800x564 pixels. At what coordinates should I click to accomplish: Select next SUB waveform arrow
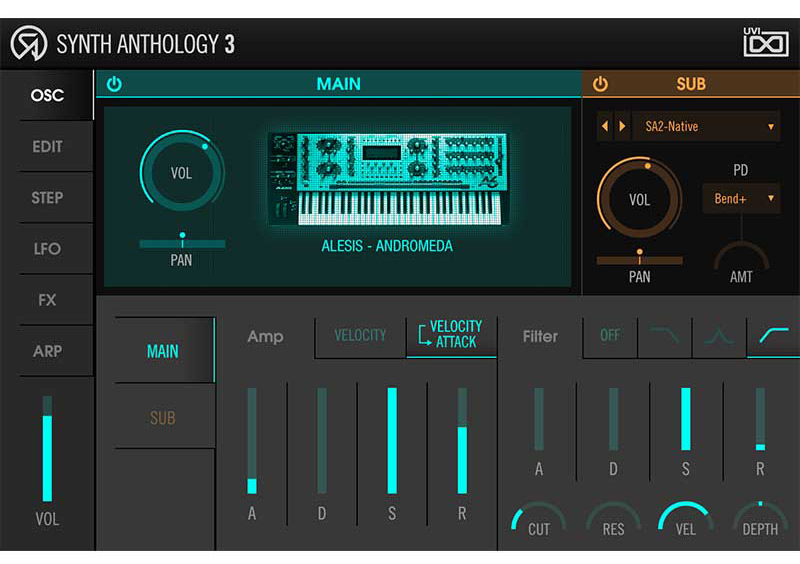(622, 126)
